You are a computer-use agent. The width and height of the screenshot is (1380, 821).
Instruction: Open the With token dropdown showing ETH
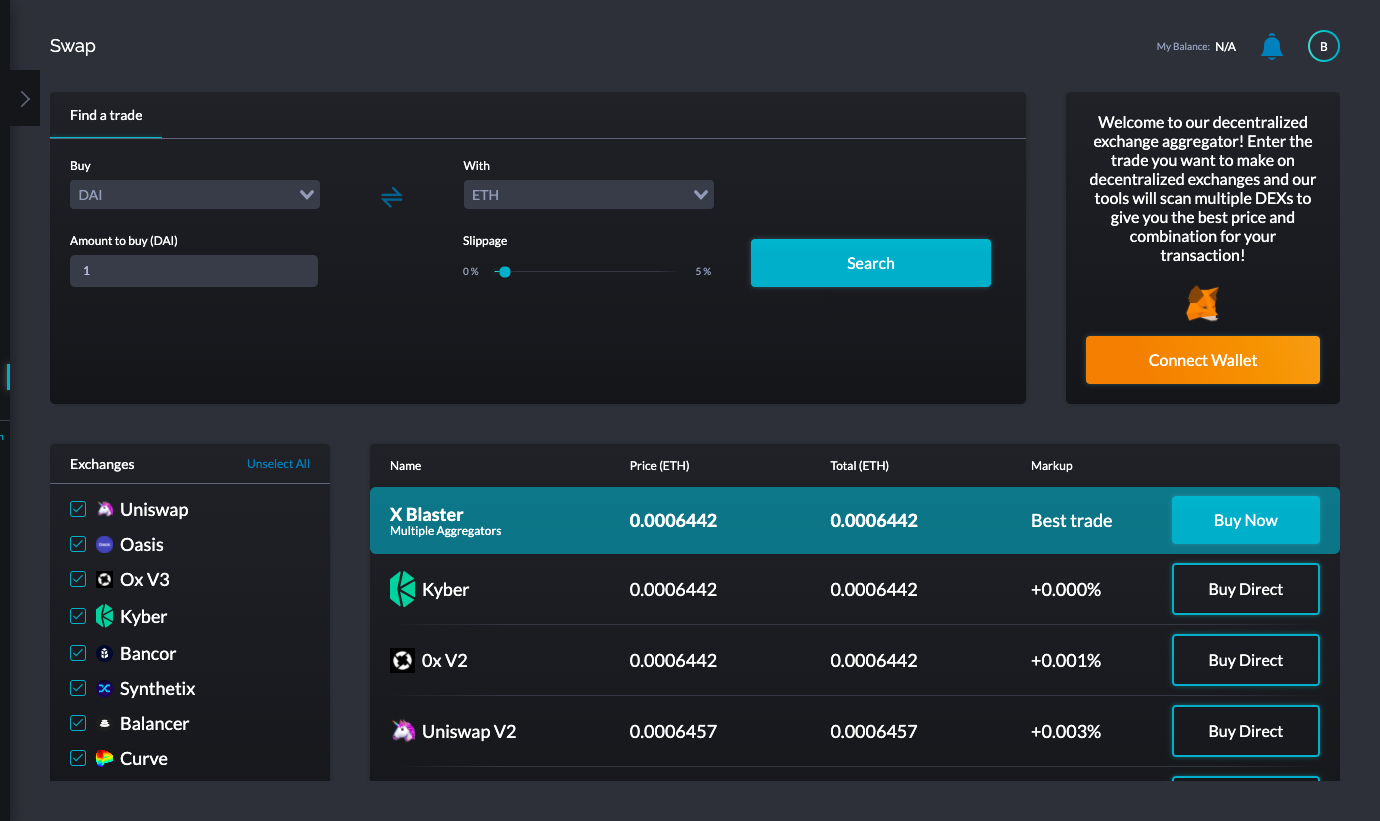tap(588, 195)
